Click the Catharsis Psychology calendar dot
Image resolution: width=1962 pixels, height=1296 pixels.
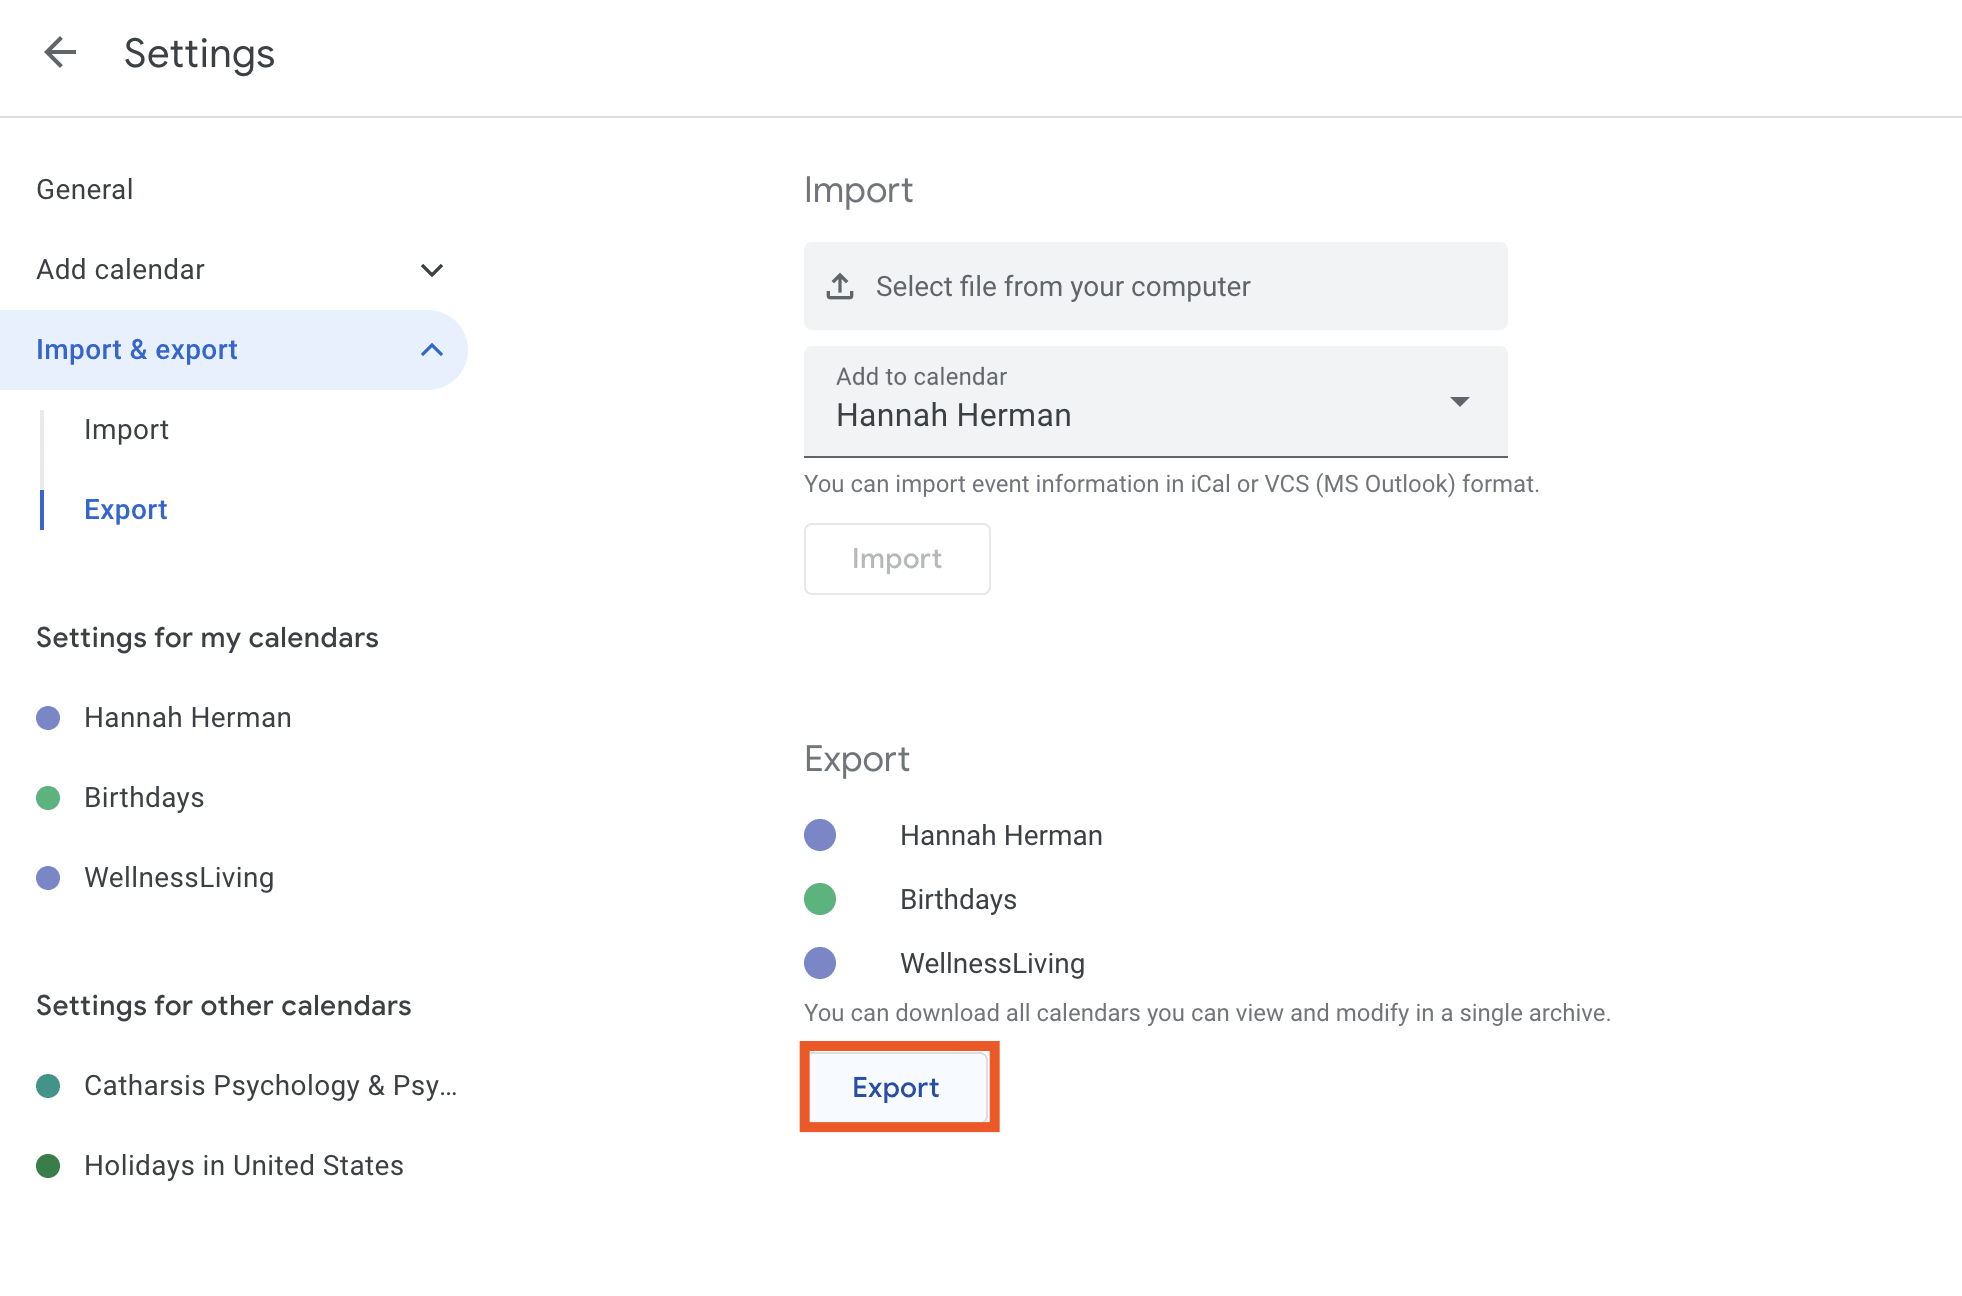coord(47,1086)
